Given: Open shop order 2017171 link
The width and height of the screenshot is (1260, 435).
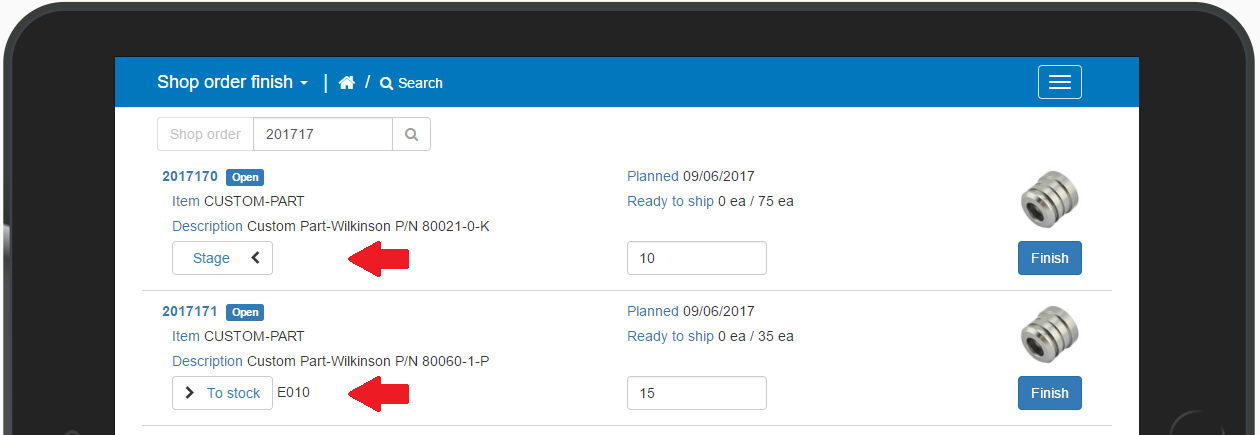Looking at the screenshot, I should [x=190, y=312].
